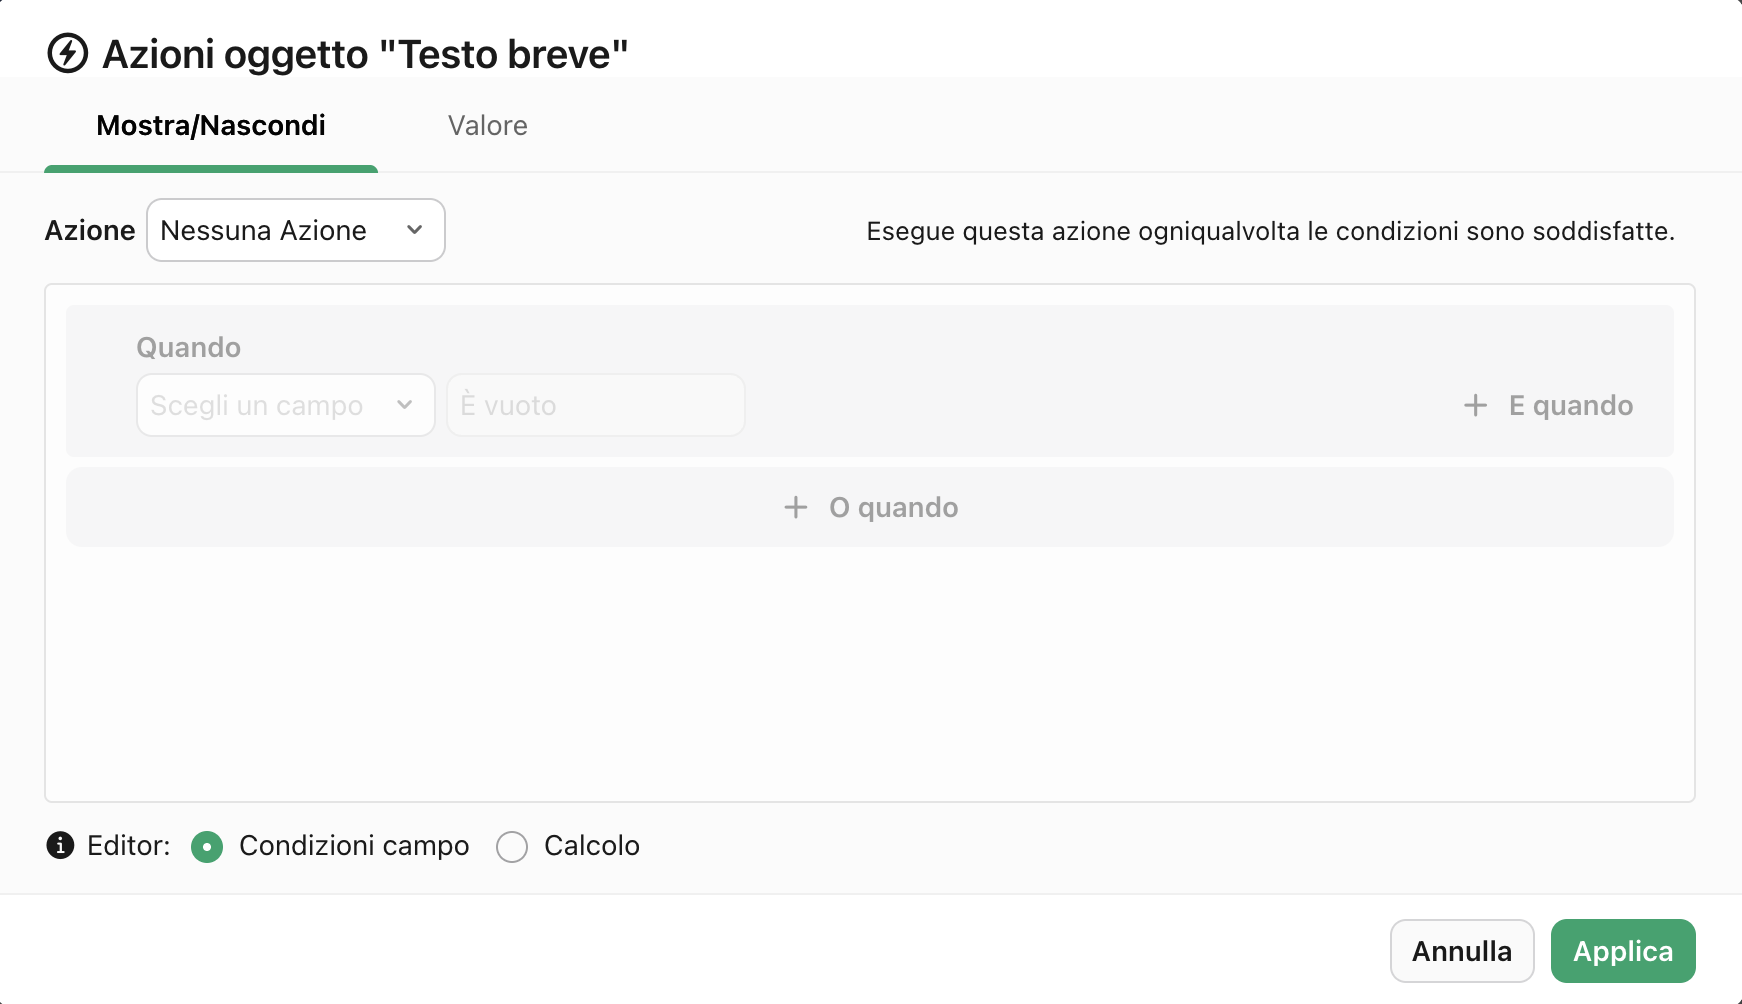The image size is (1742, 1004).
Task: Select the Condizioni campo editor mode
Action: [207, 846]
